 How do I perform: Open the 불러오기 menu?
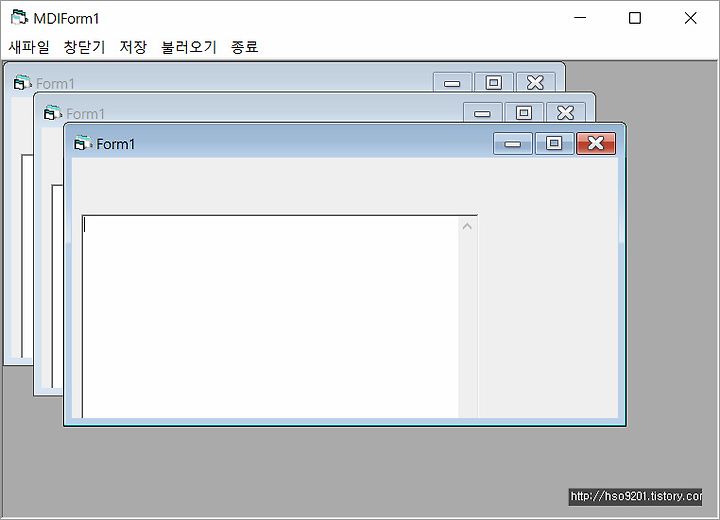coord(189,47)
